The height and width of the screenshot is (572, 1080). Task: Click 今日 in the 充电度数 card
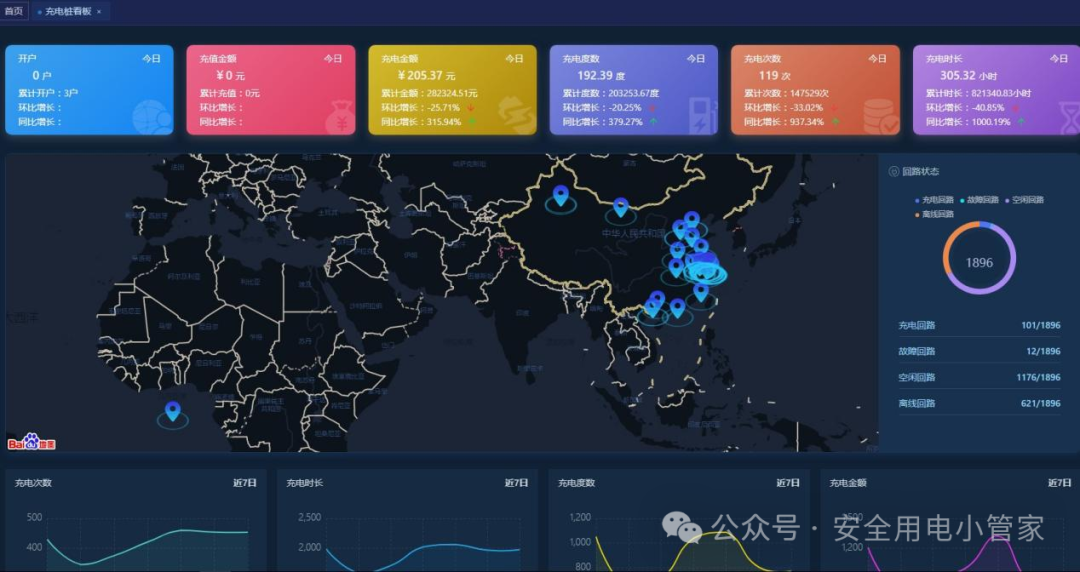click(696, 59)
